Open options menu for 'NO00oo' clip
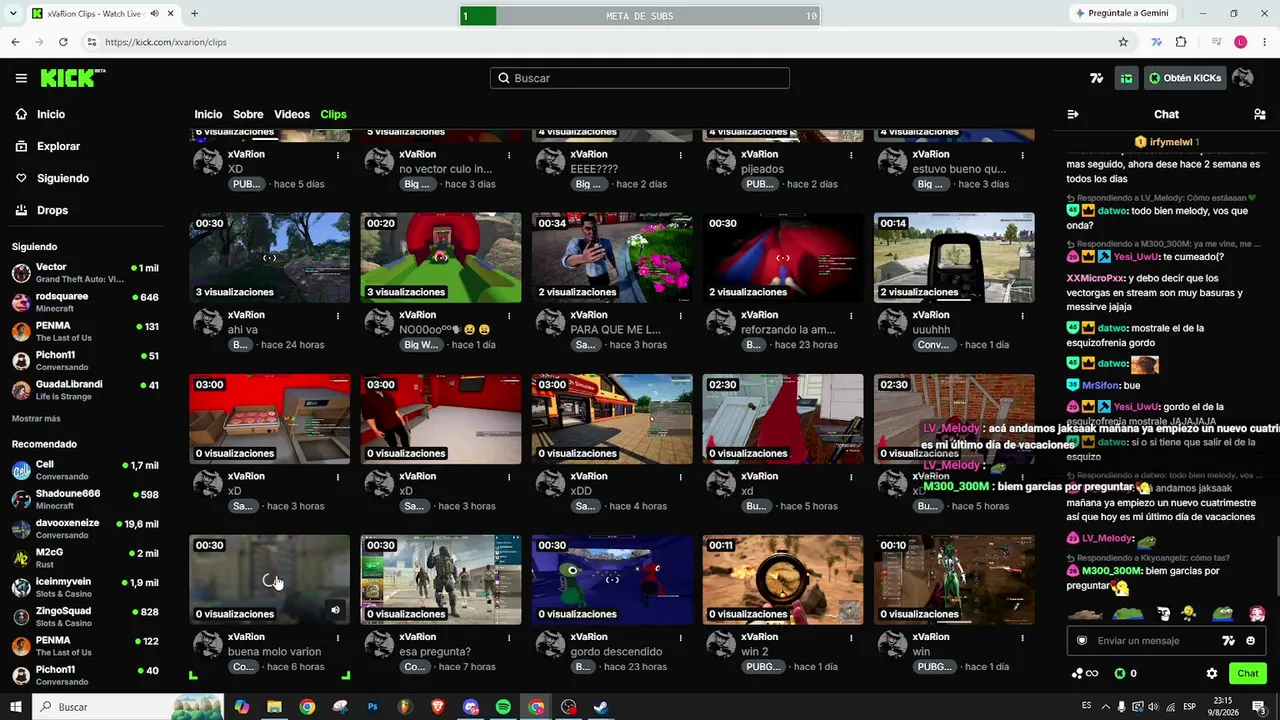 509,316
